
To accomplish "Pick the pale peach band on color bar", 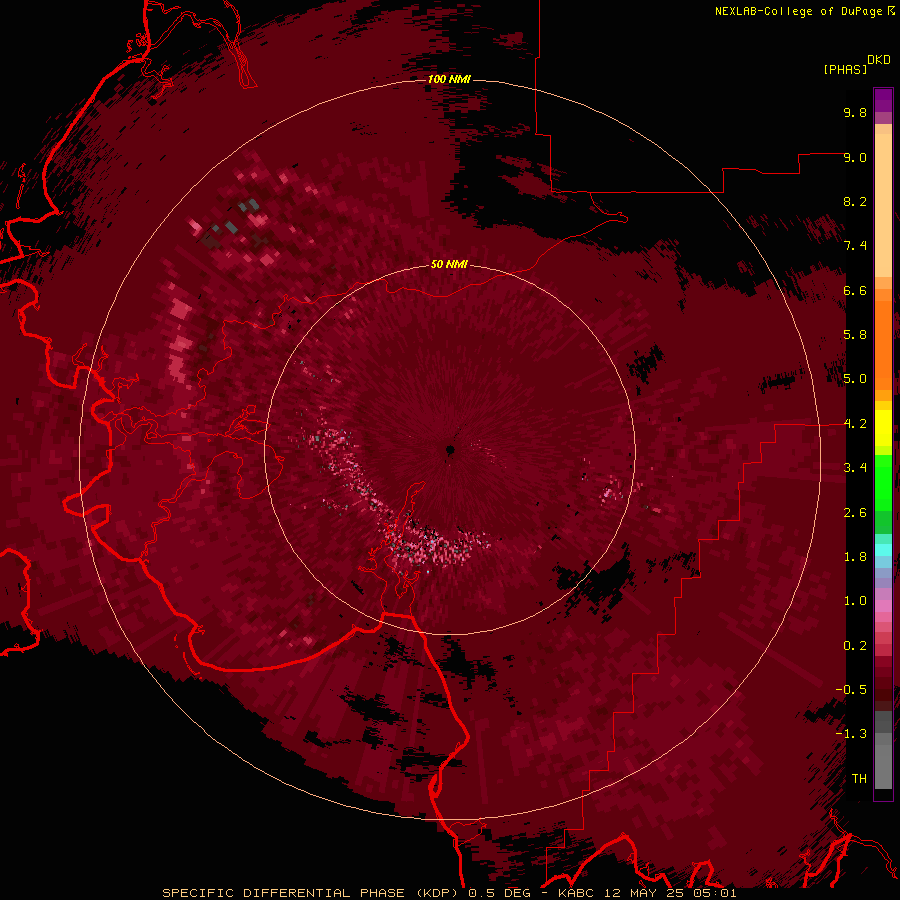I will tap(883, 205).
